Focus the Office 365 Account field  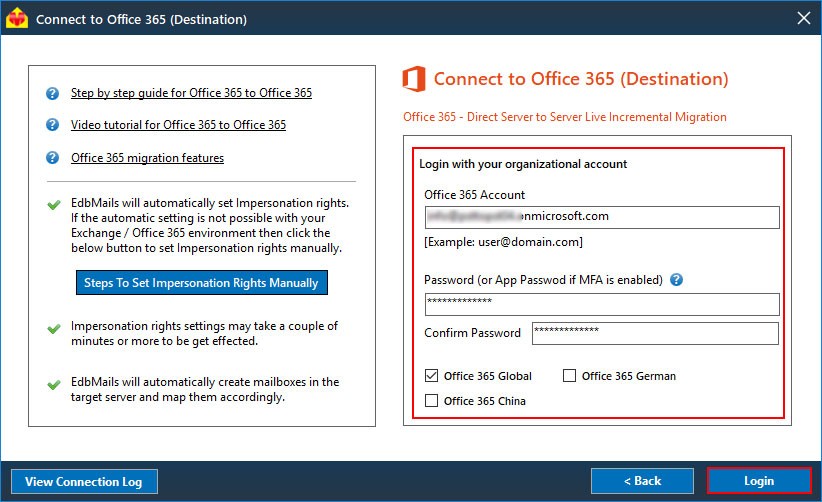coord(602,217)
